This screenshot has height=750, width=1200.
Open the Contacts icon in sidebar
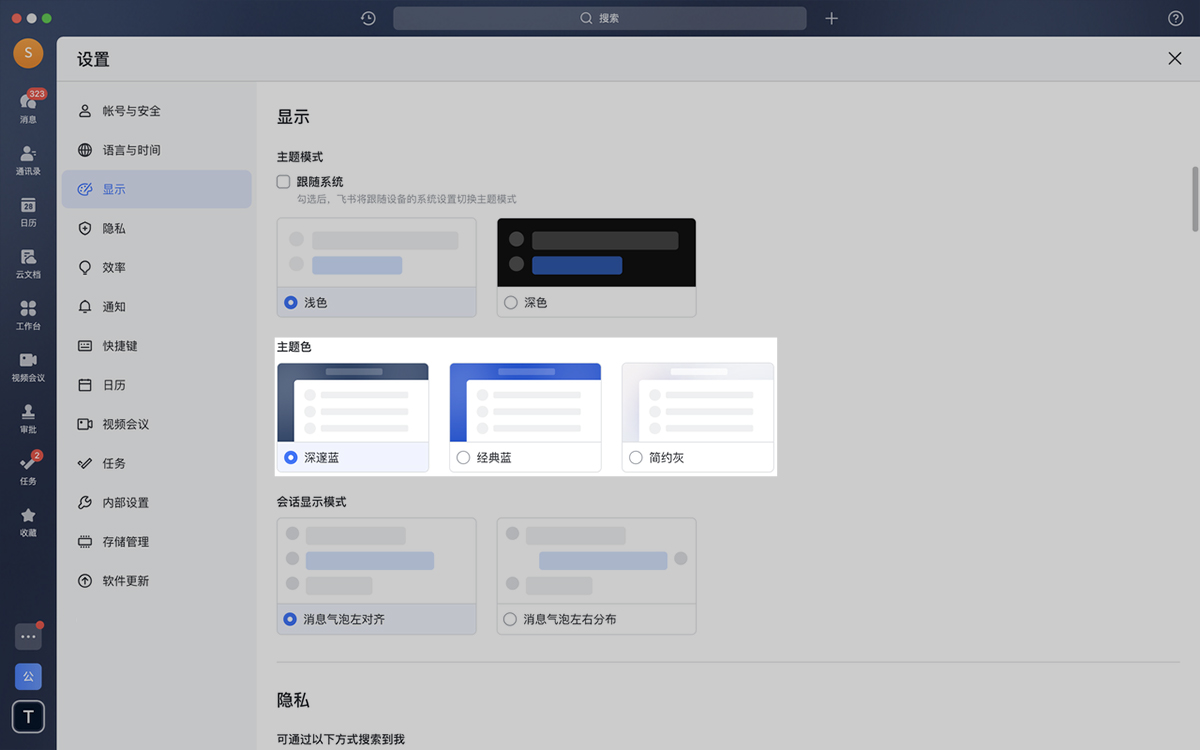click(x=28, y=158)
